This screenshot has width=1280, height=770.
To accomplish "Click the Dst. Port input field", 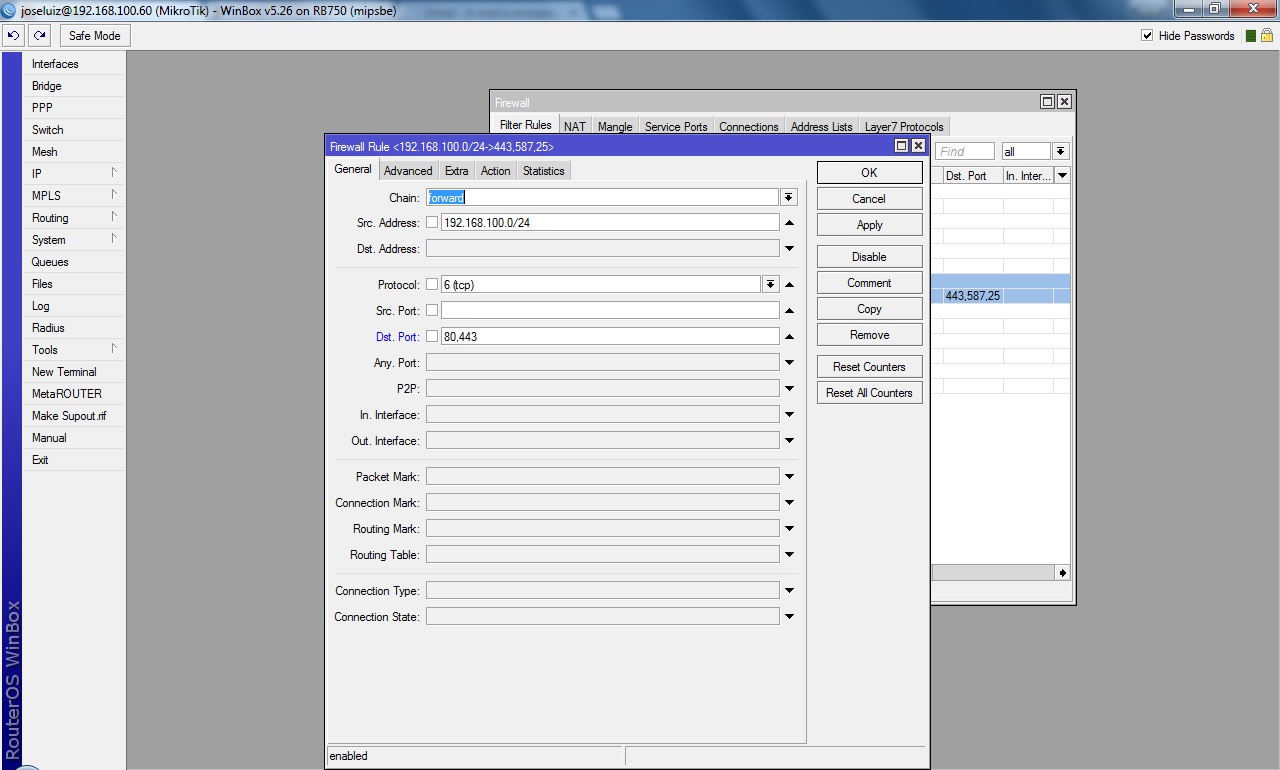I will (609, 337).
